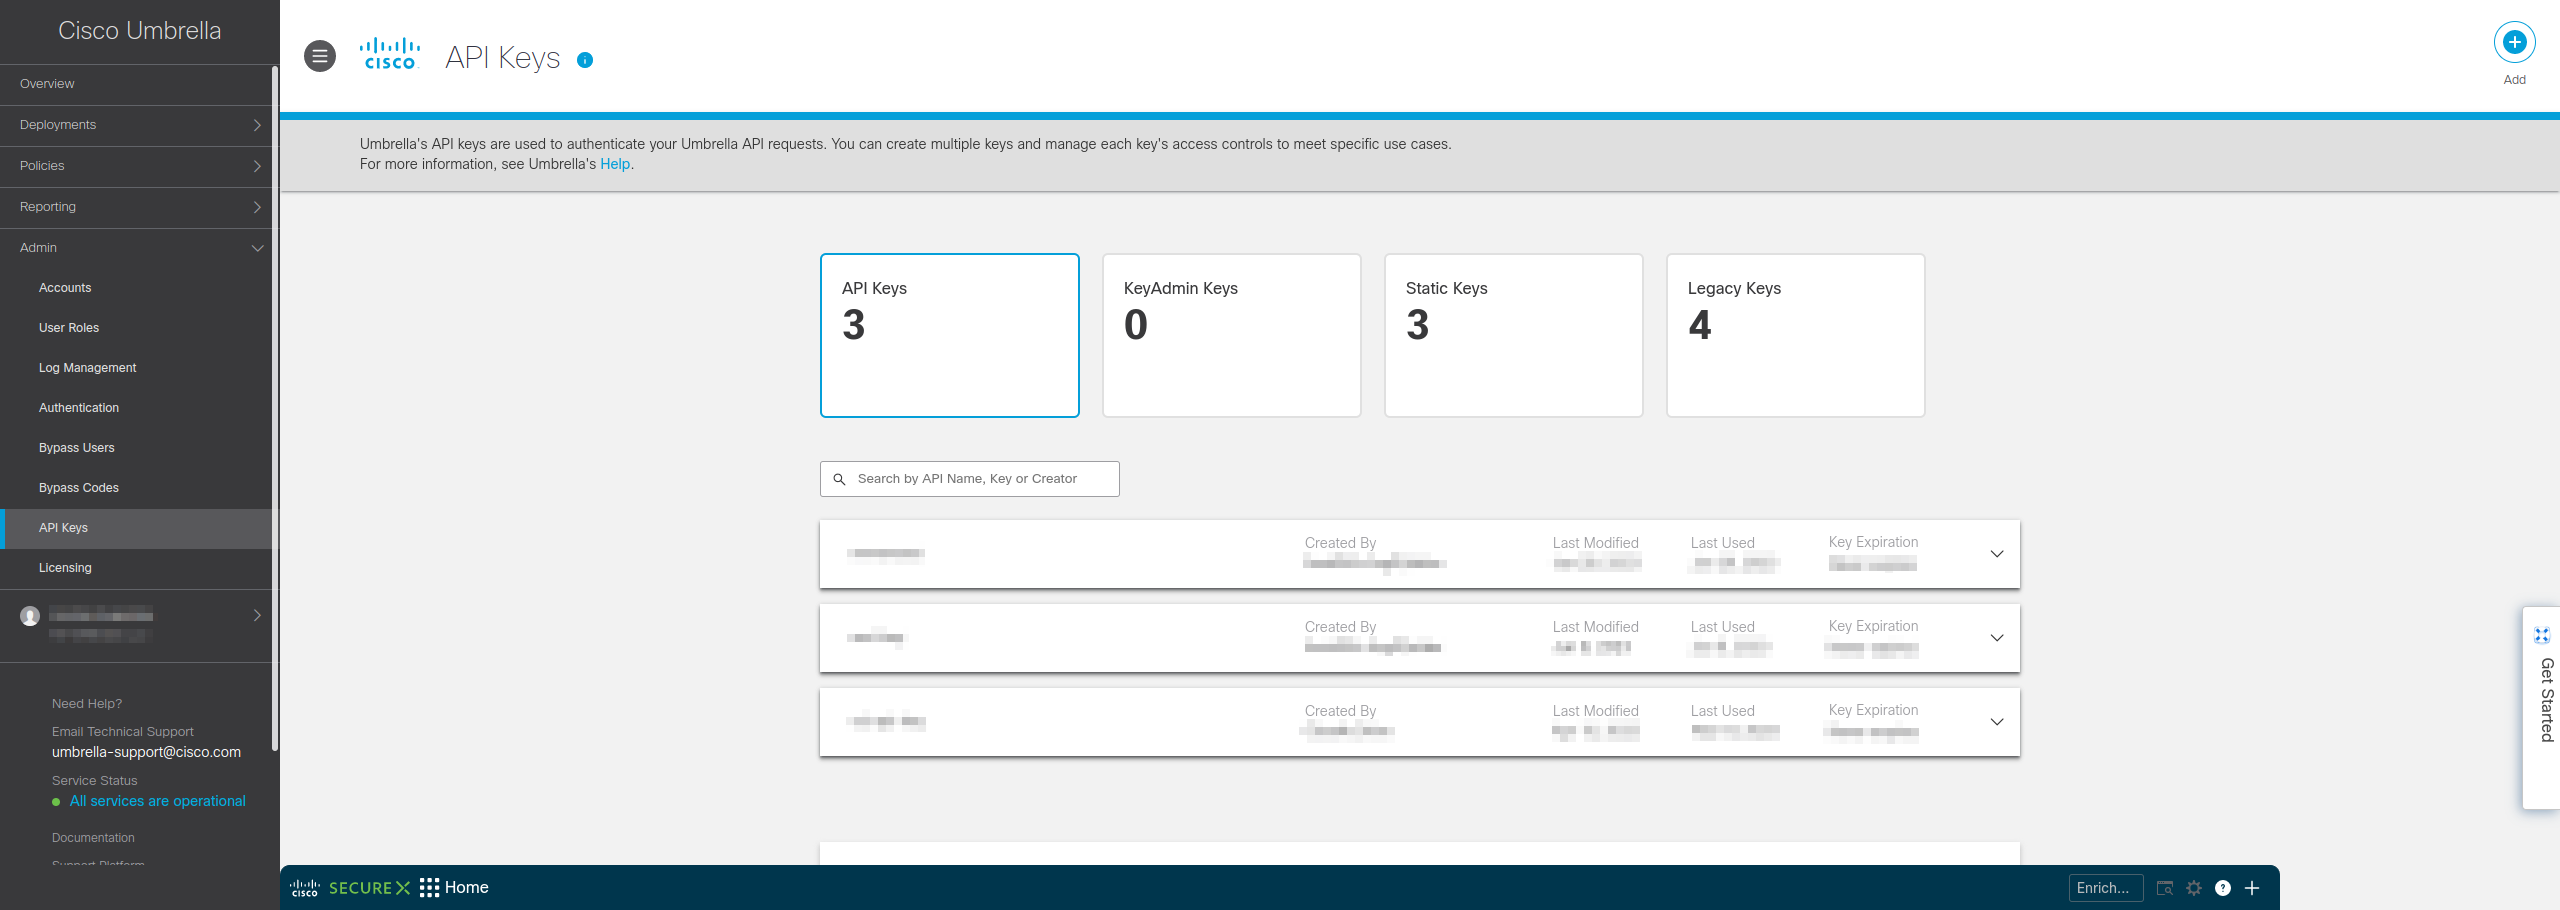Click the Add API key plus icon
Viewport: 2560px width, 910px height.
click(x=2514, y=43)
